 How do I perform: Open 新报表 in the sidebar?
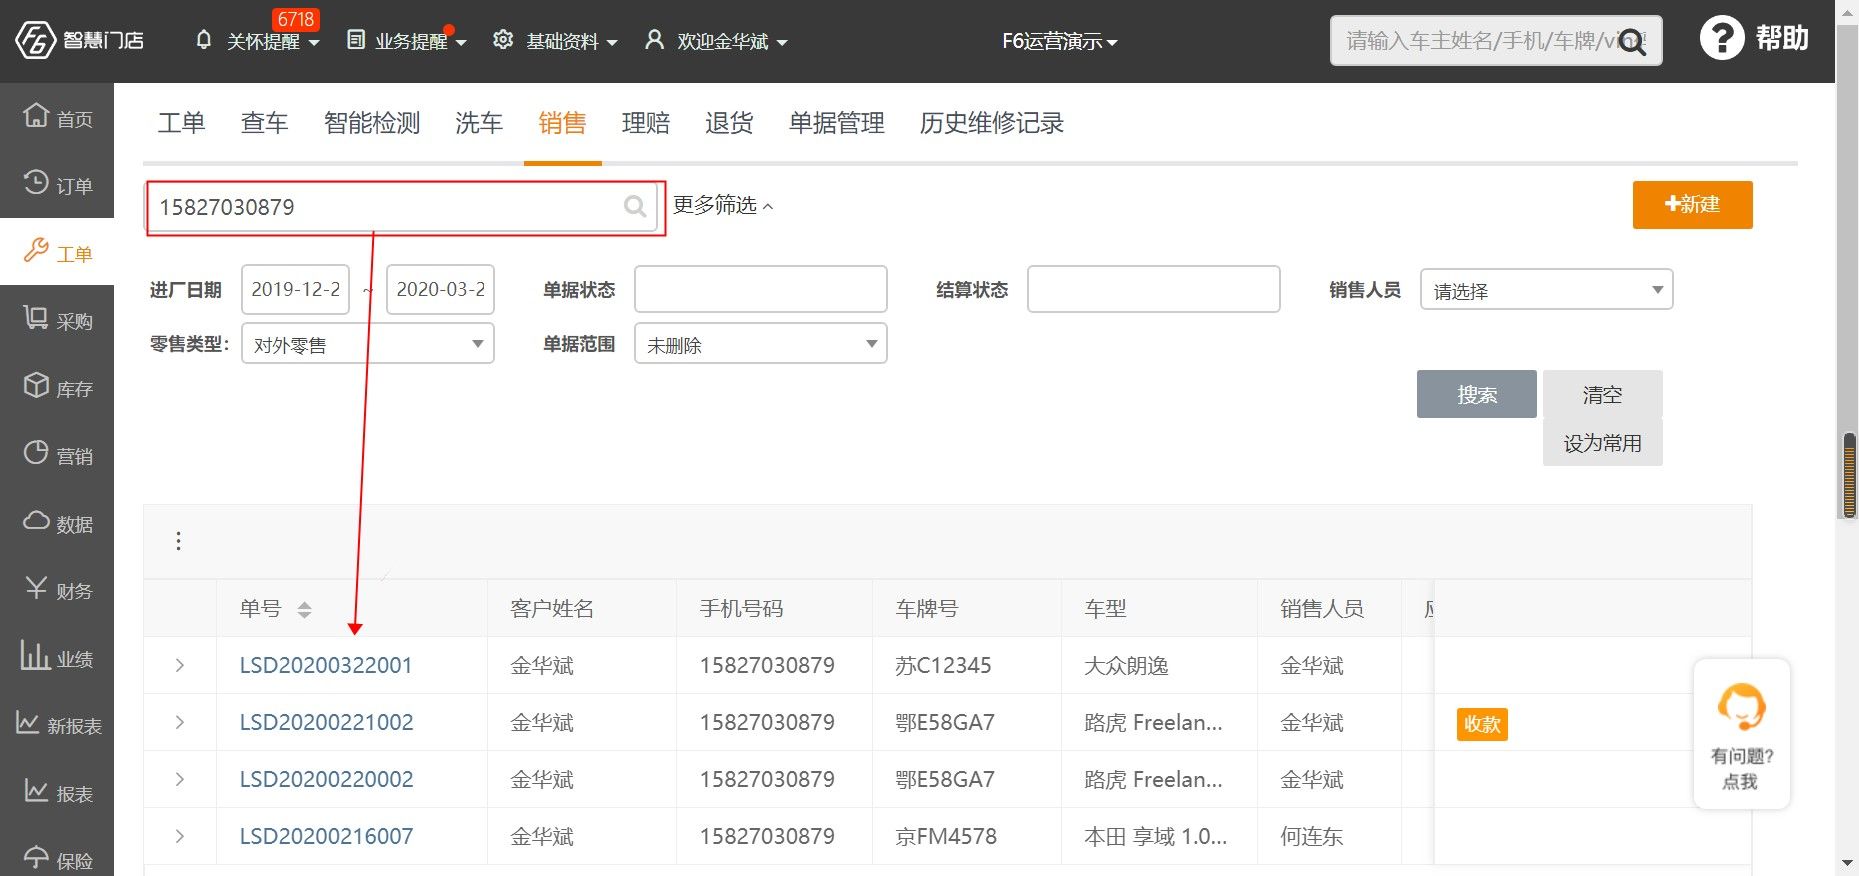[57, 725]
